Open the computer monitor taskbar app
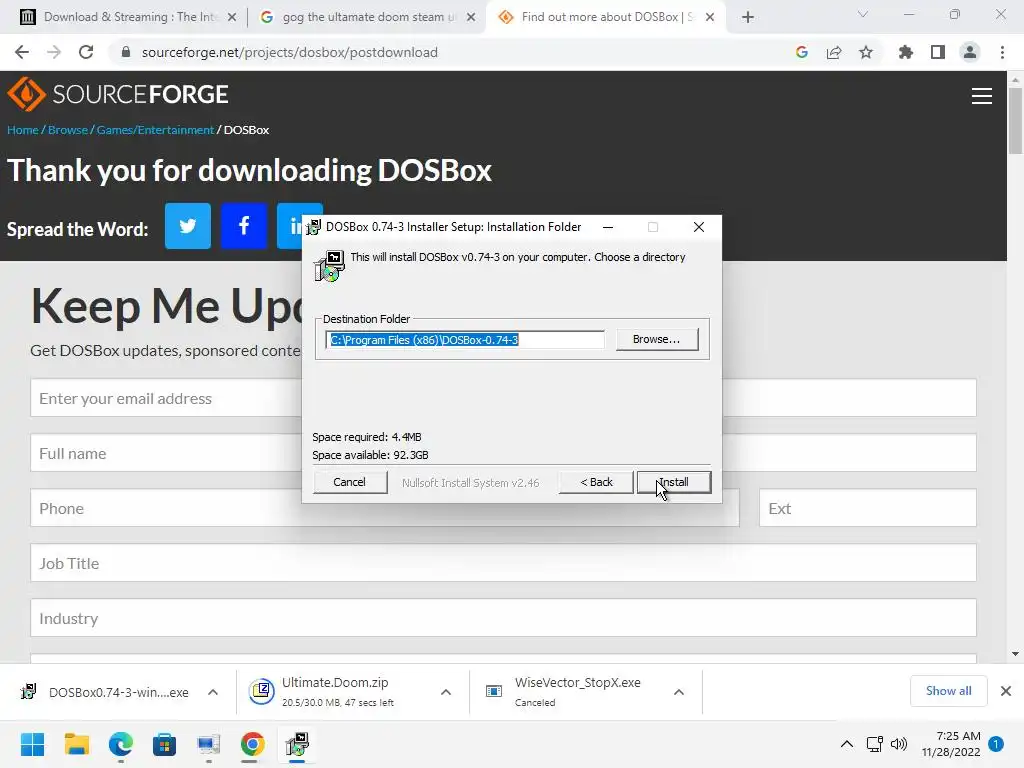This screenshot has height=768, width=1024. 208,744
